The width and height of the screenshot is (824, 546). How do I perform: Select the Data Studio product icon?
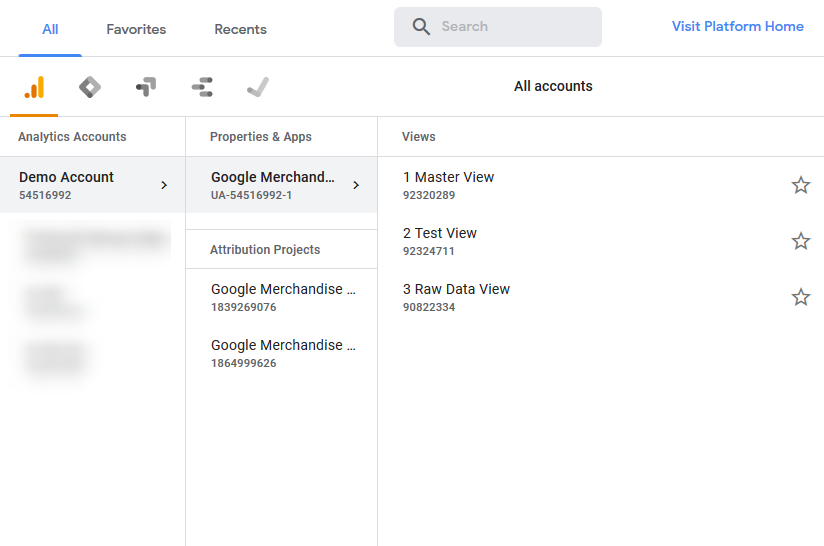tap(202, 87)
